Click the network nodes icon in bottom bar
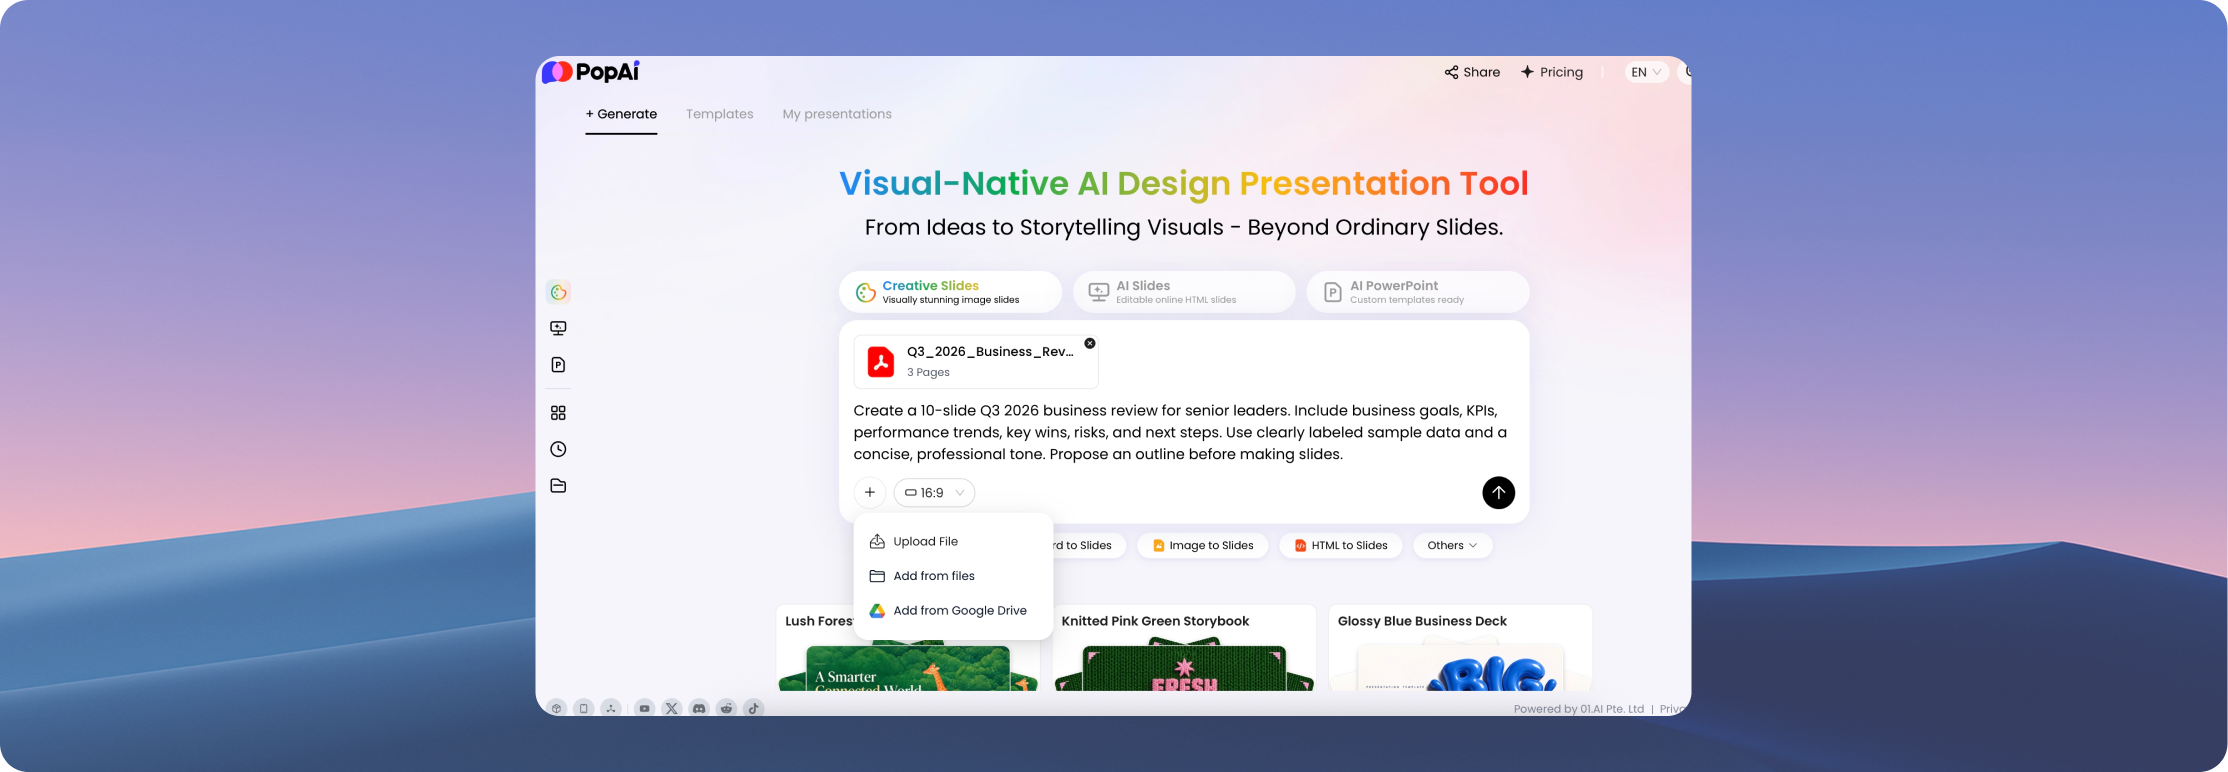The width and height of the screenshot is (2228, 772). [x=611, y=708]
